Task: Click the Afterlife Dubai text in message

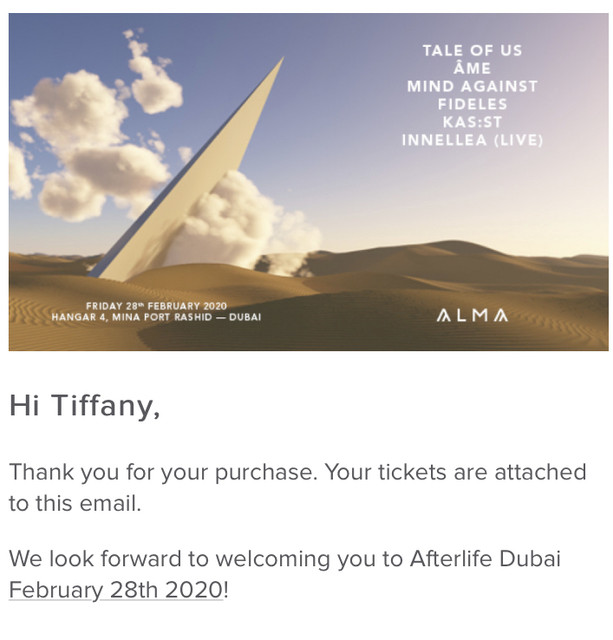Action: pyautogui.click(x=485, y=559)
